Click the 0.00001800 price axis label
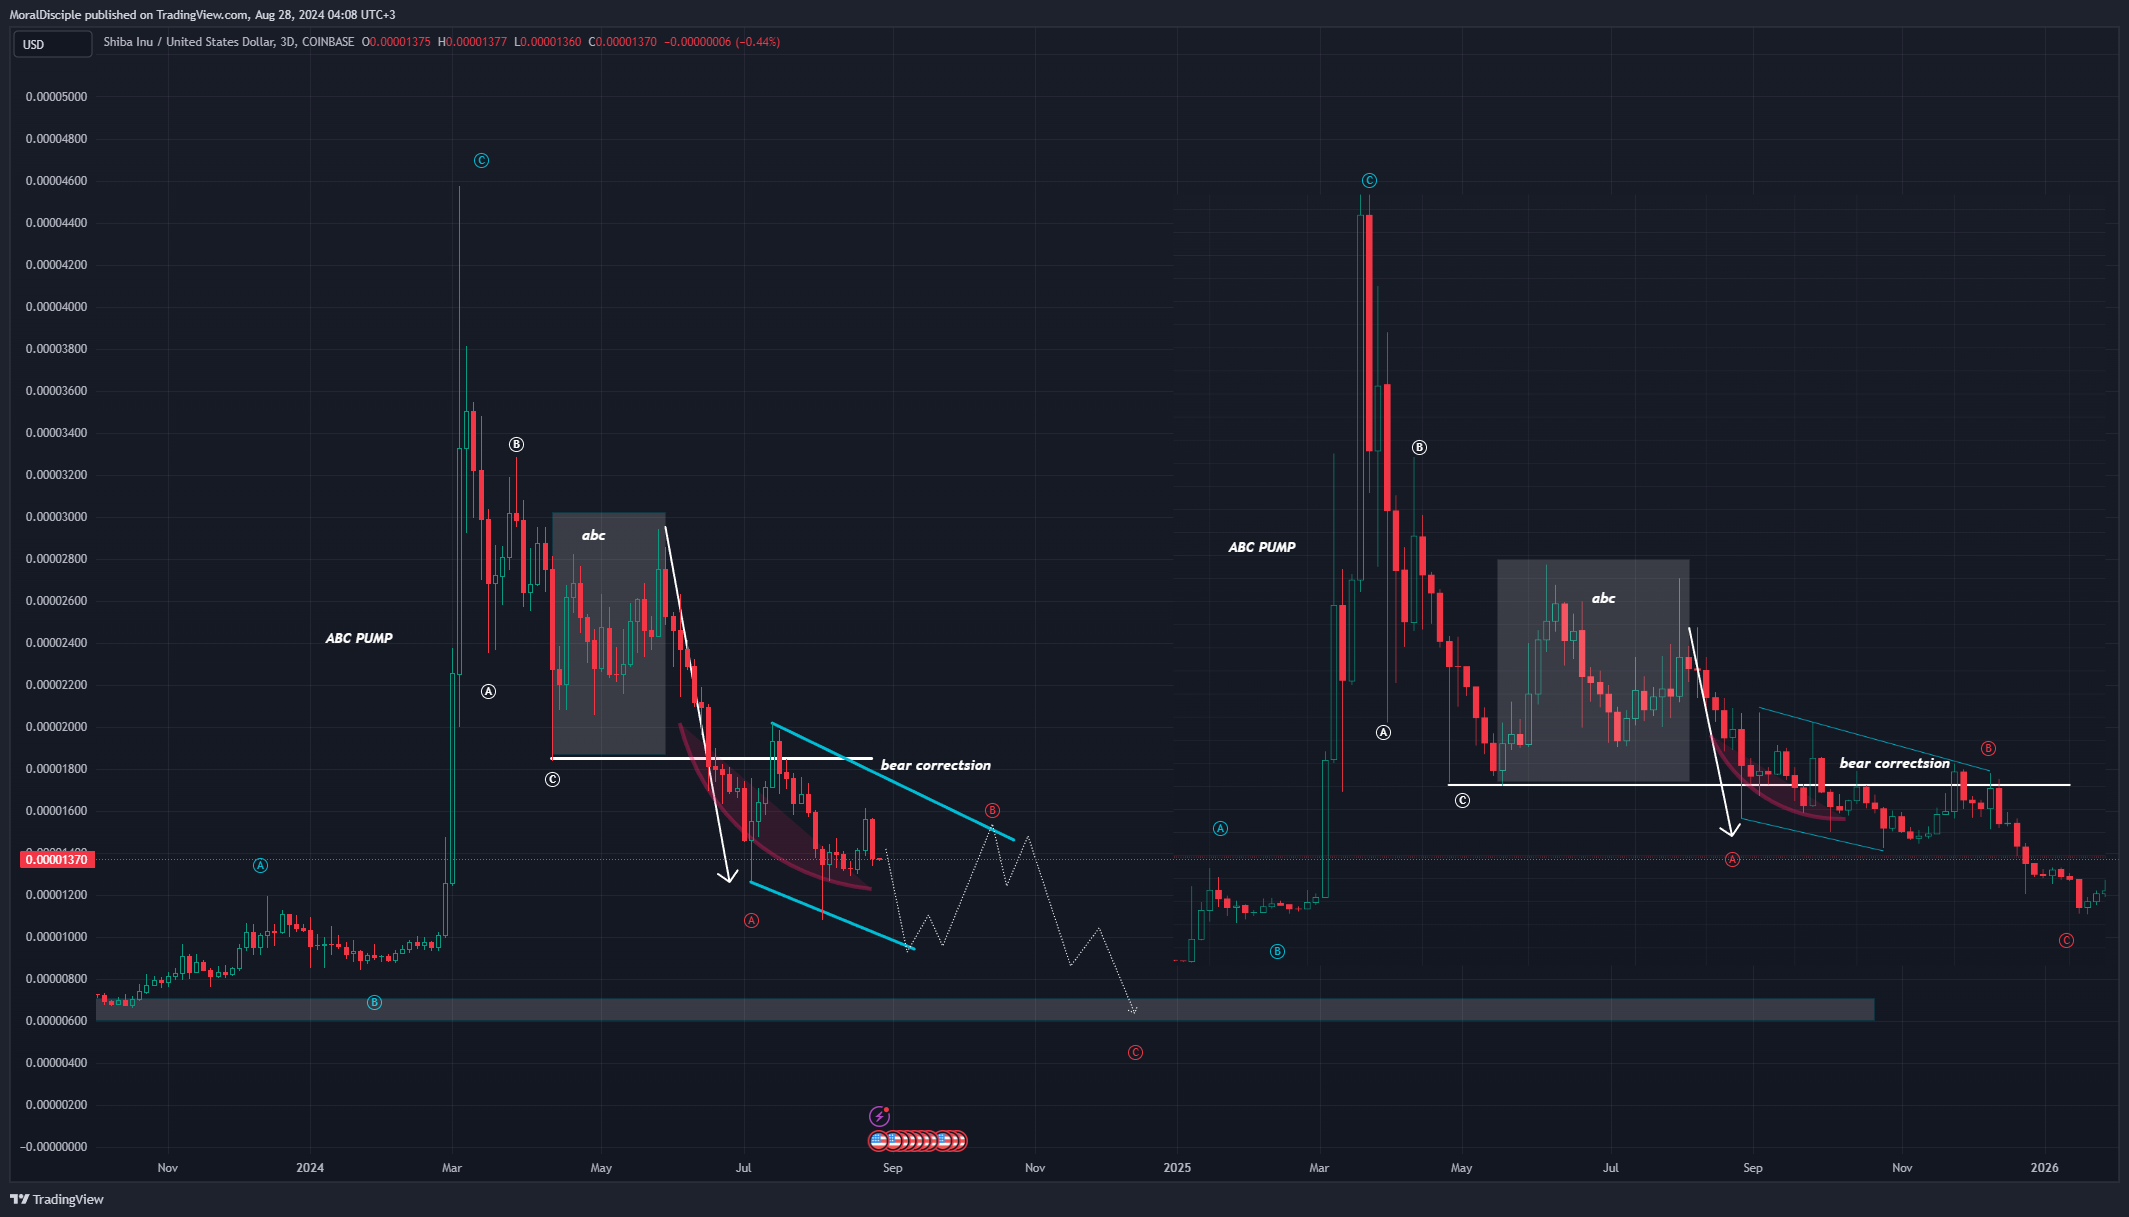This screenshot has width=2129, height=1217. tap(56, 769)
